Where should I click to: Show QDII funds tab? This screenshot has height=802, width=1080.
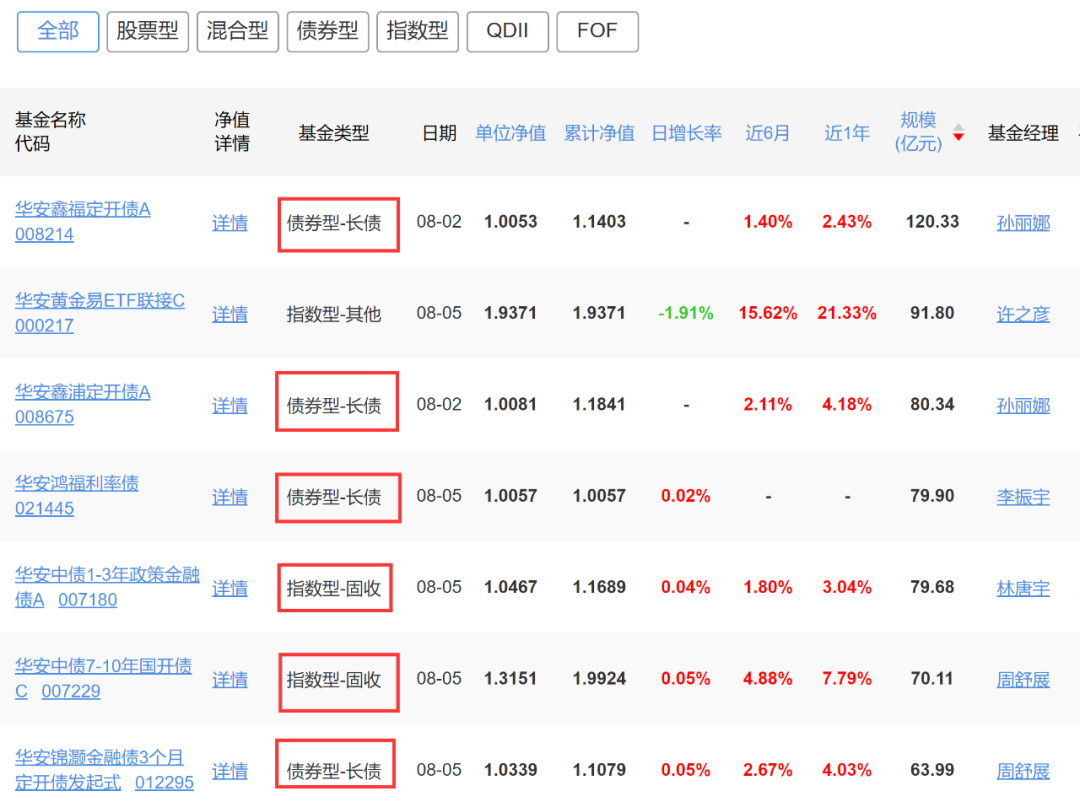508,31
